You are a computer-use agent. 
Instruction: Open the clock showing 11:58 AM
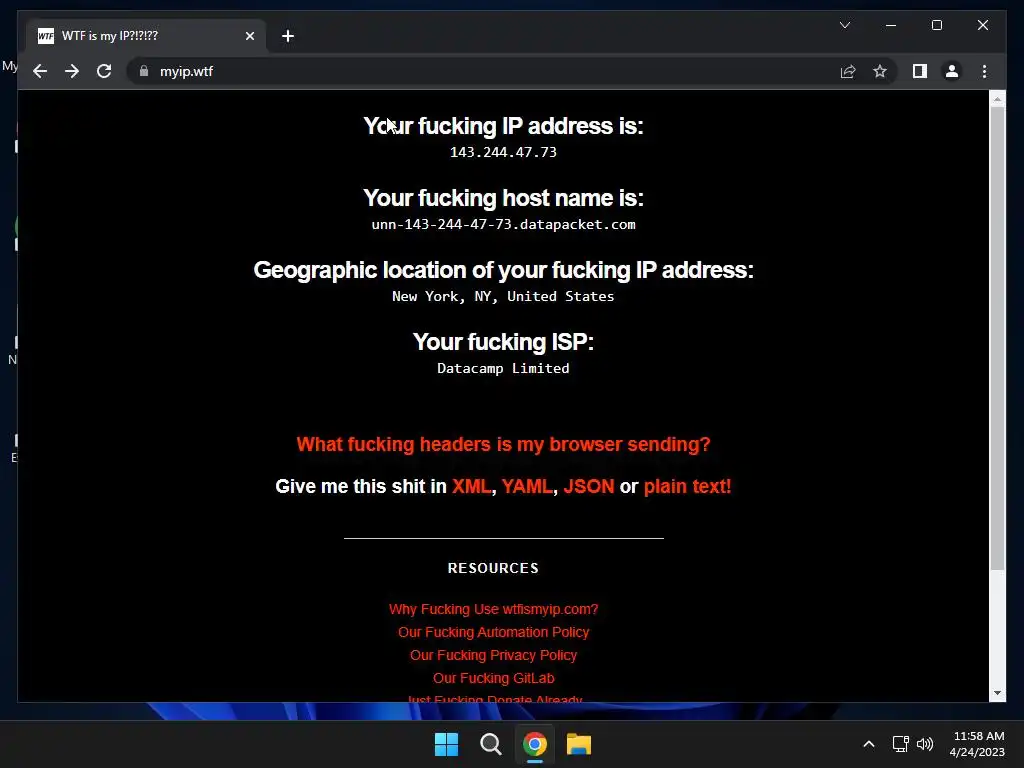[x=977, y=744]
